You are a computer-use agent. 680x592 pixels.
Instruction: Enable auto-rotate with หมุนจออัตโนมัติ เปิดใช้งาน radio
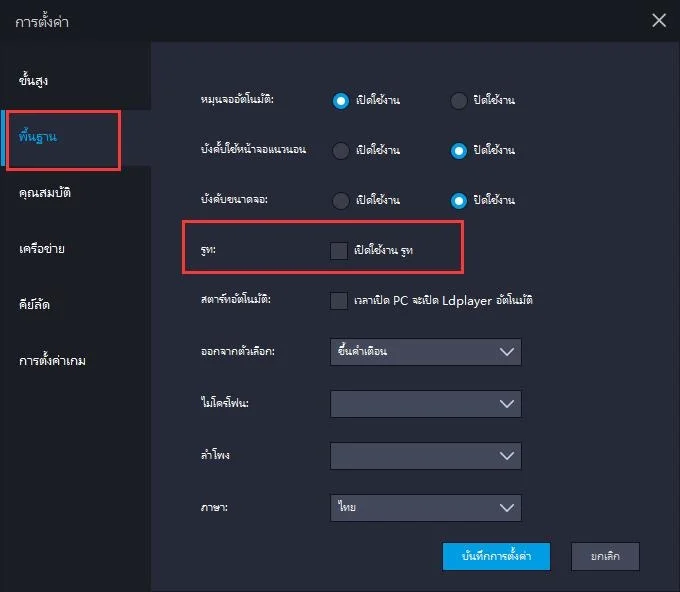tap(340, 101)
